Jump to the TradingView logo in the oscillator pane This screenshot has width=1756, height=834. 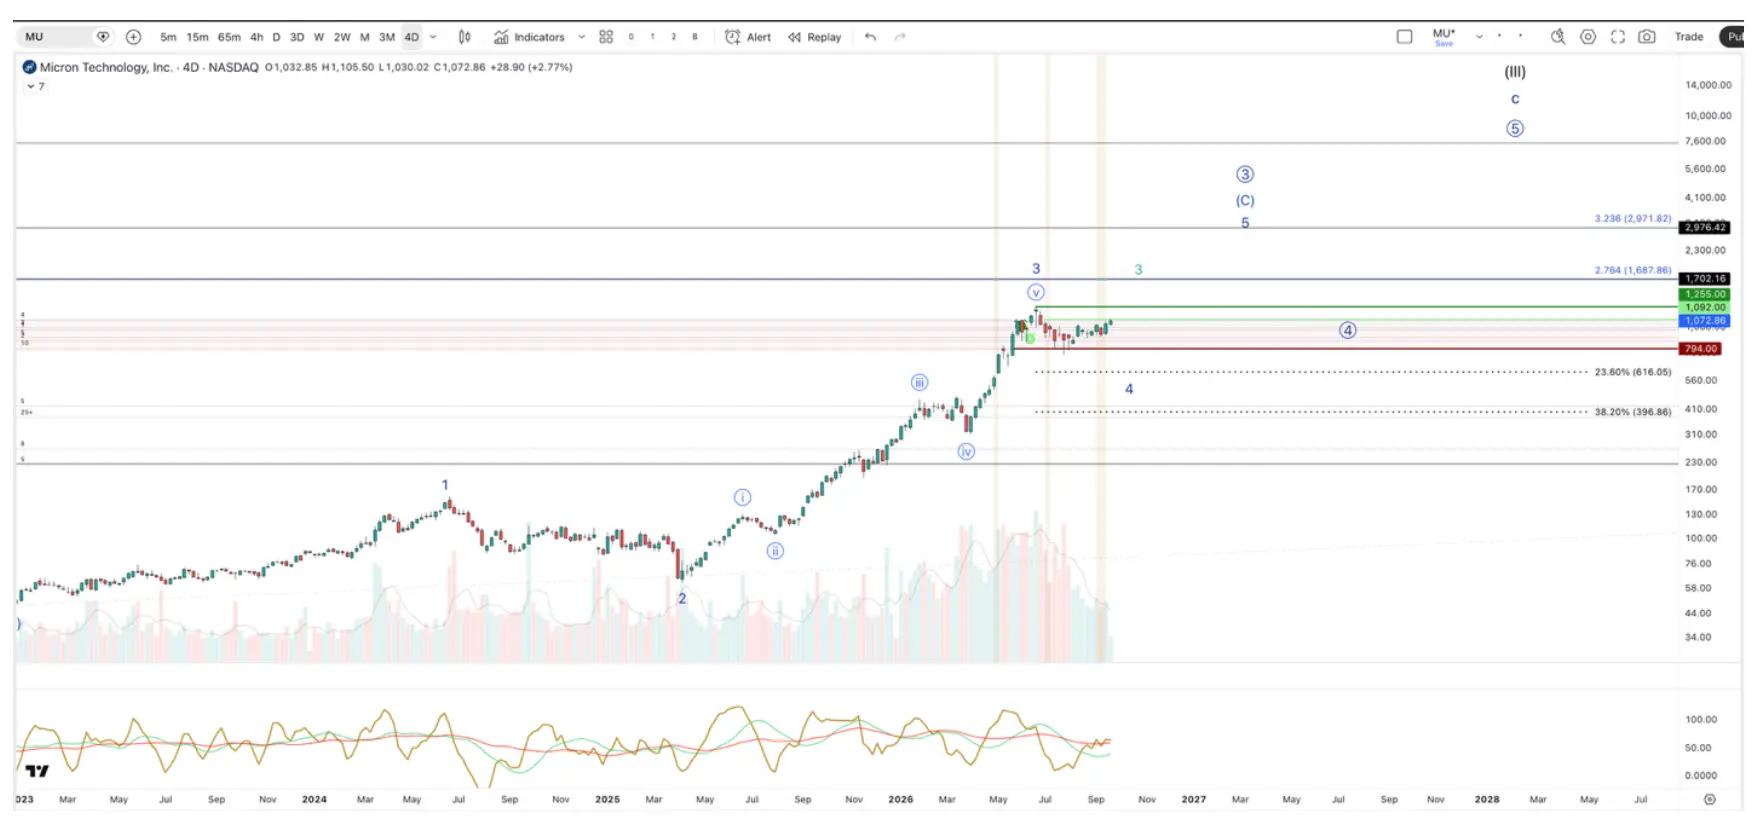coord(37,771)
